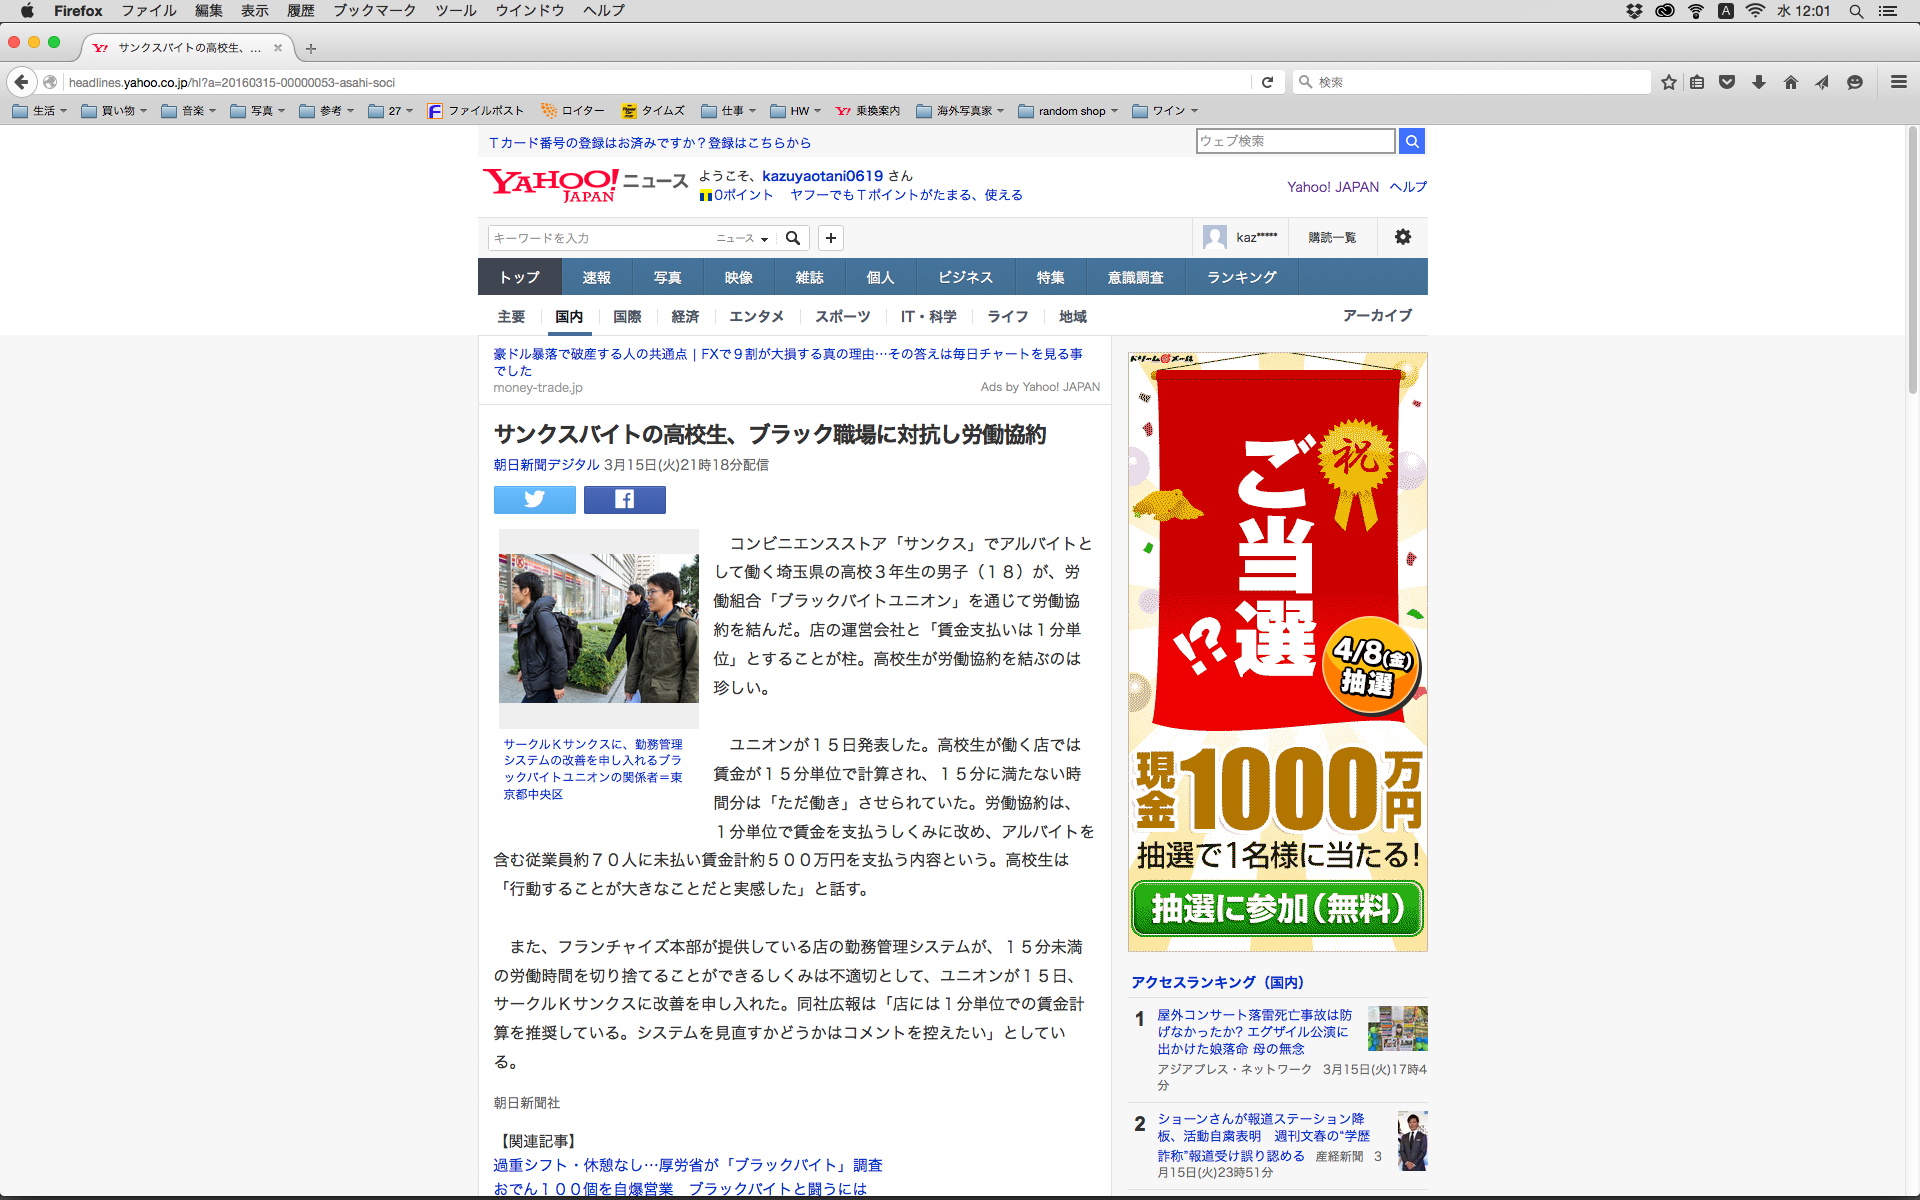Viewport: 1920px width, 1200px height.
Task: Go to Firefox home page icon
Action: [x=1790, y=82]
